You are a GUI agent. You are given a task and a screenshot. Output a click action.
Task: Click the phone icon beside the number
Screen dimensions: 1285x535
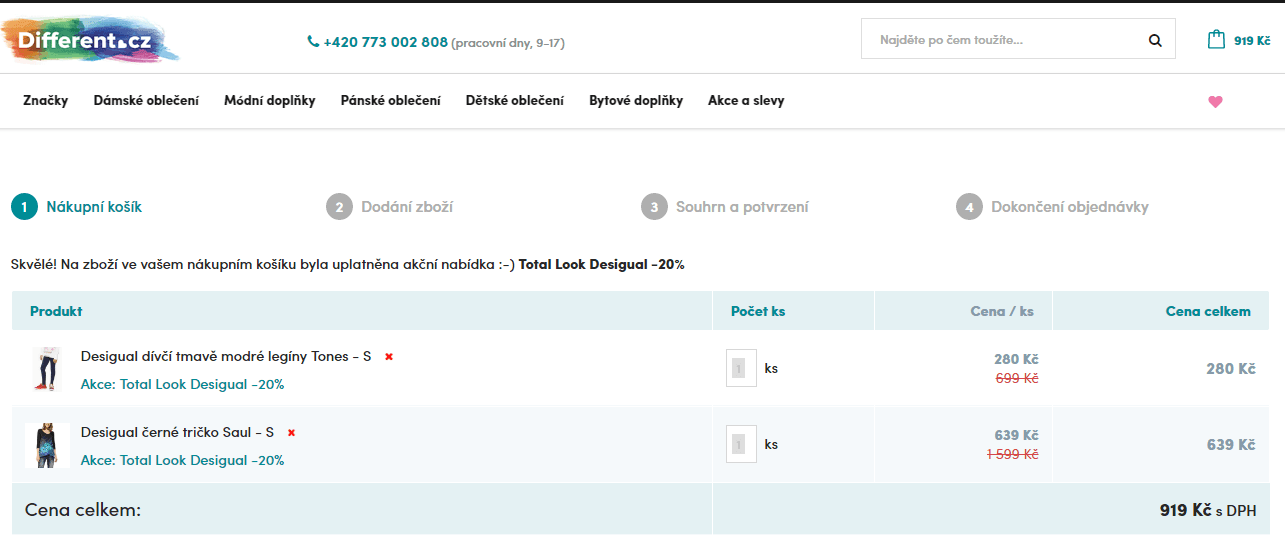313,42
